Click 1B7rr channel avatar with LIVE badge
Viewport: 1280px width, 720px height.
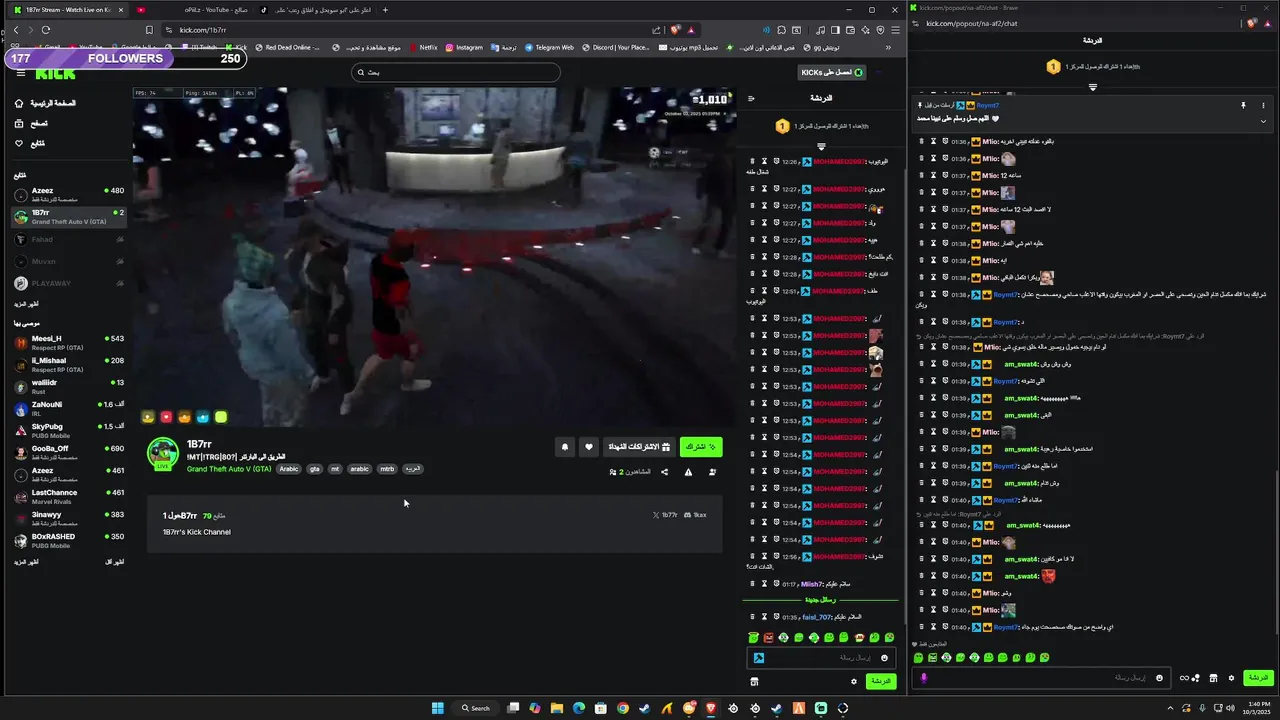tap(163, 453)
